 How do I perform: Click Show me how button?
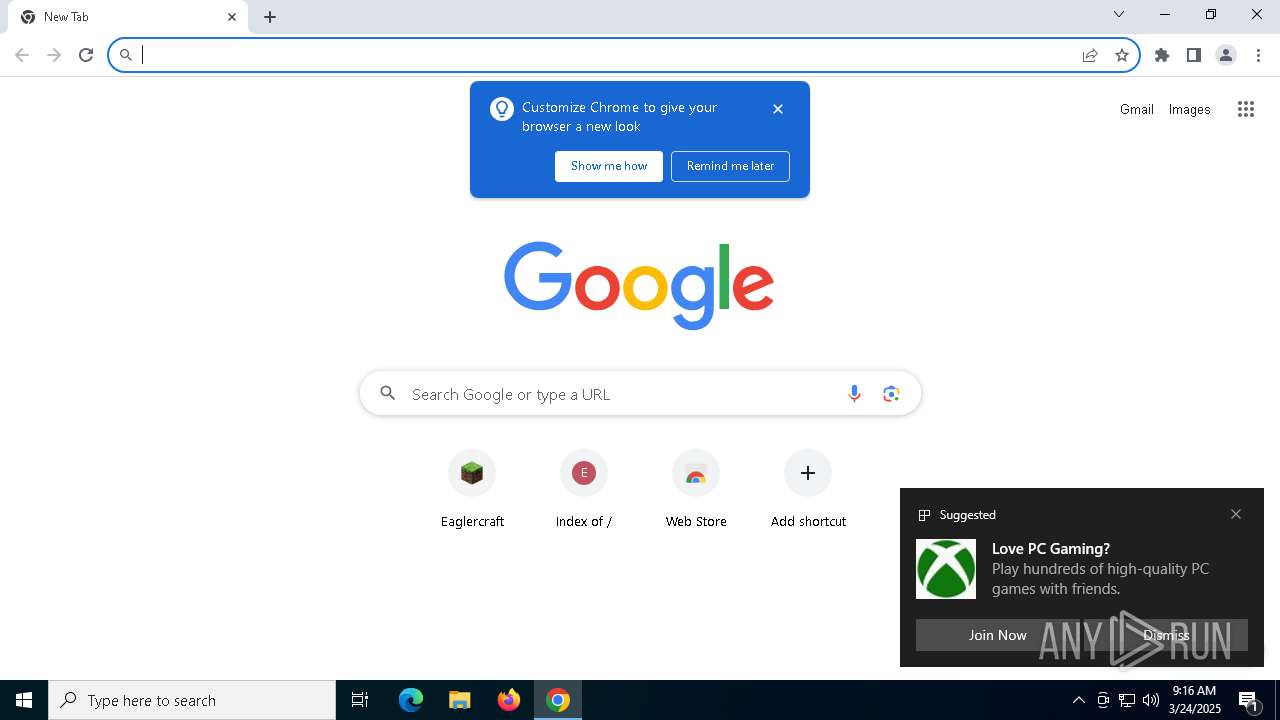[x=609, y=166]
